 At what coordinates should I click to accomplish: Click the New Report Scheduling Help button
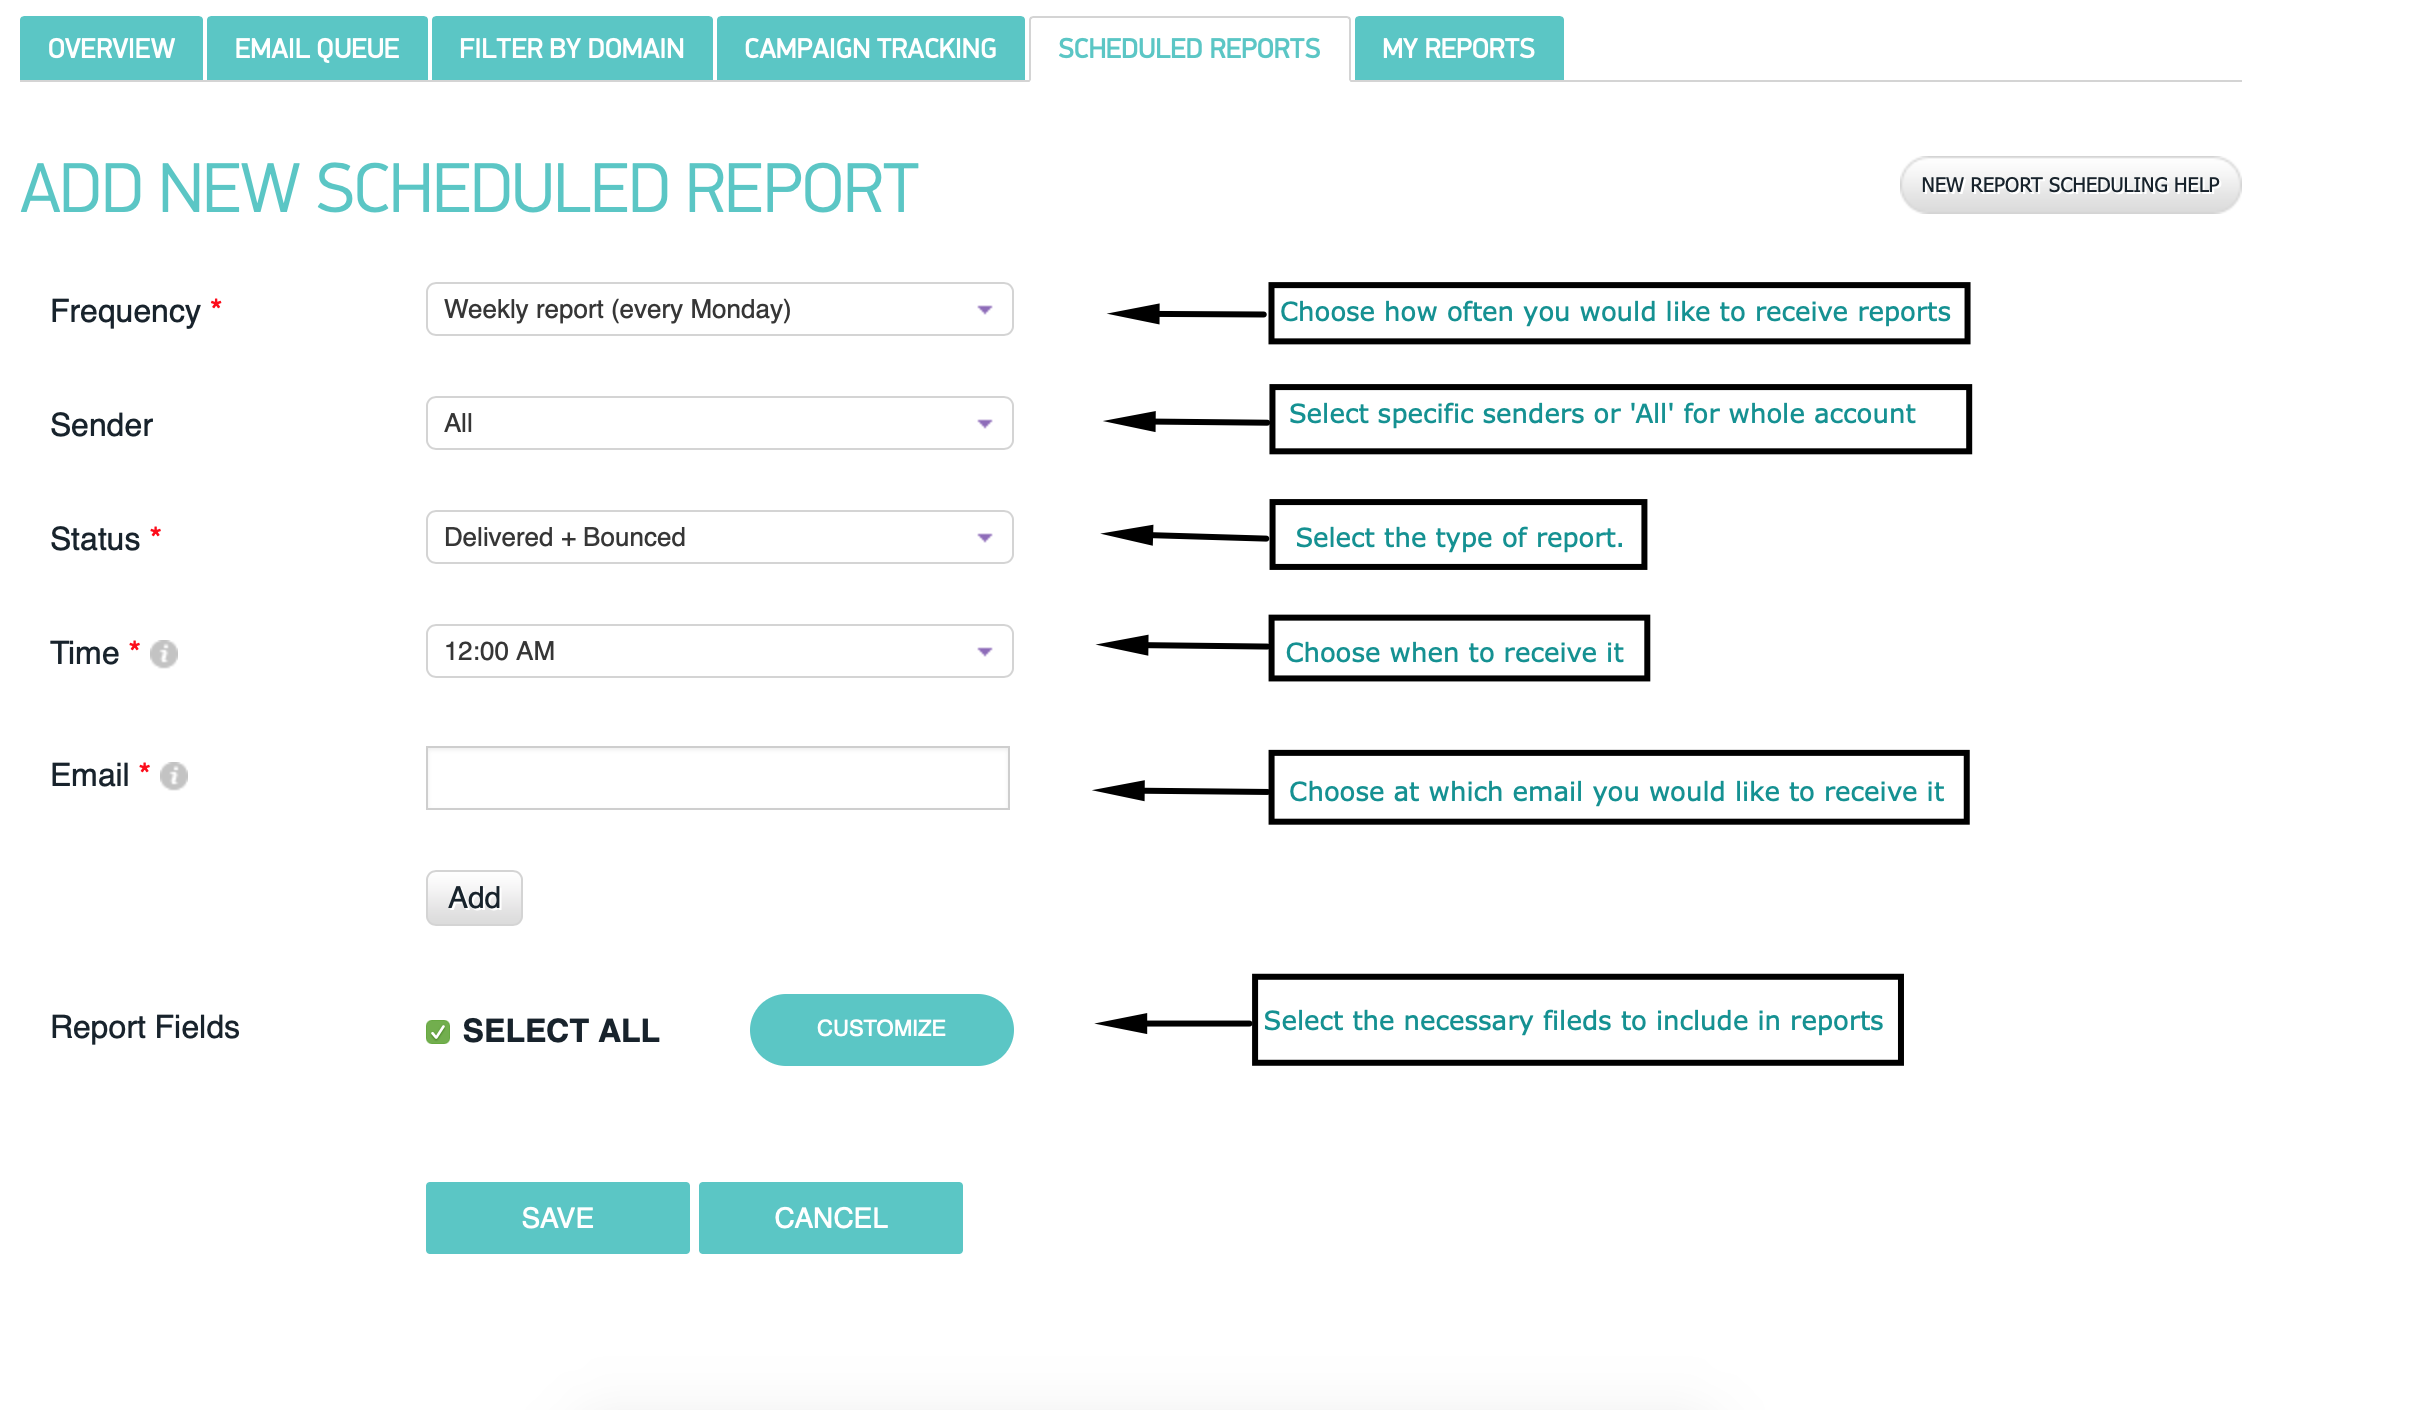click(2069, 185)
